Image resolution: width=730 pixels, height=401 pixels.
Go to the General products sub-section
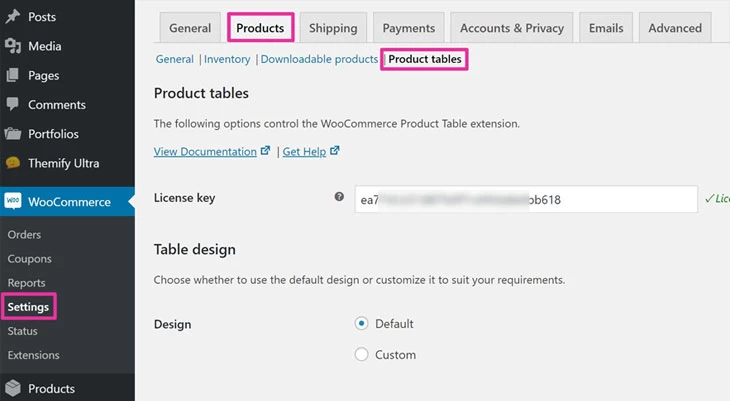(175, 59)
